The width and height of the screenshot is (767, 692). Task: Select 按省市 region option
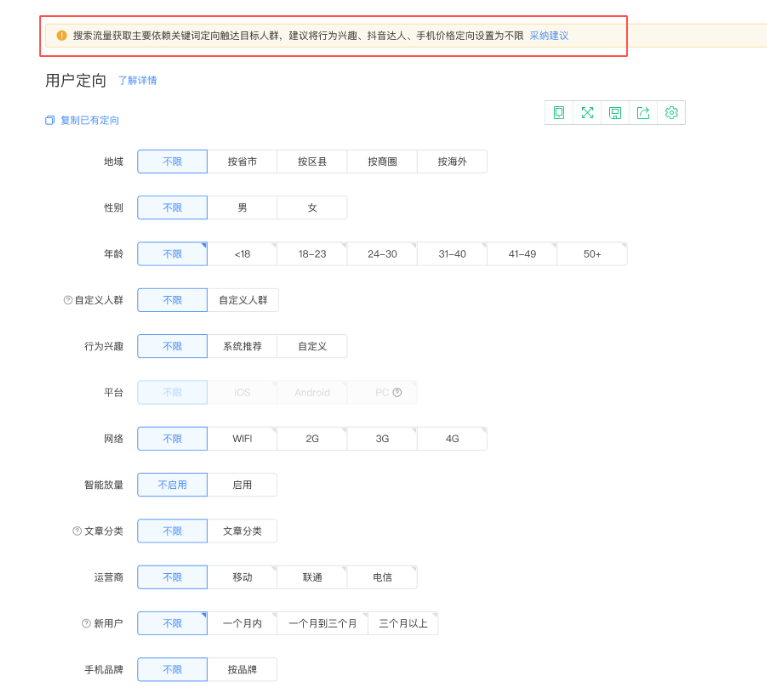242,161
